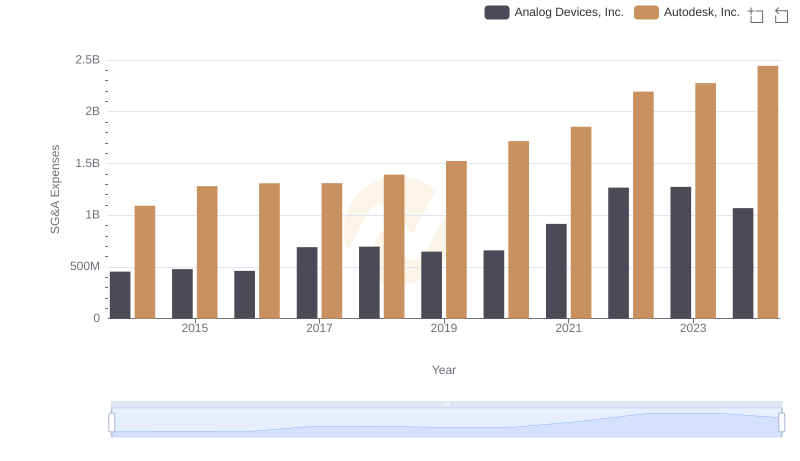The width and height of the screenshot is (800, 461).
Task: Click the Autodesk bar for 2019
Action: tap(457, 240)
